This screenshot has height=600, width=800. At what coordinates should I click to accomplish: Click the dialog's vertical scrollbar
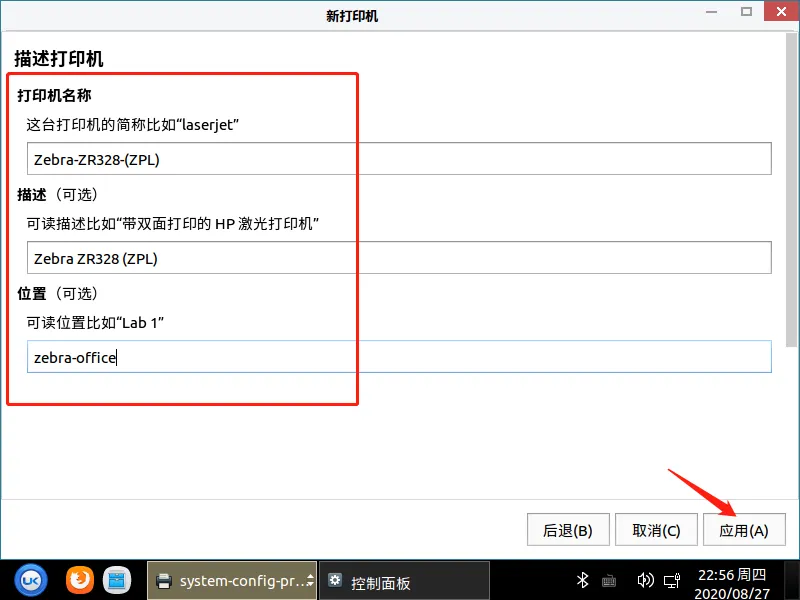[x=793, y=190]
